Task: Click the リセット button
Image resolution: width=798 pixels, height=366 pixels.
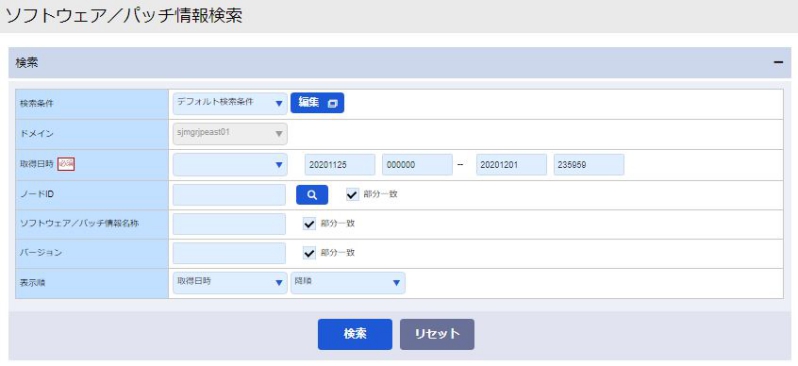Action: pos(437,334)
